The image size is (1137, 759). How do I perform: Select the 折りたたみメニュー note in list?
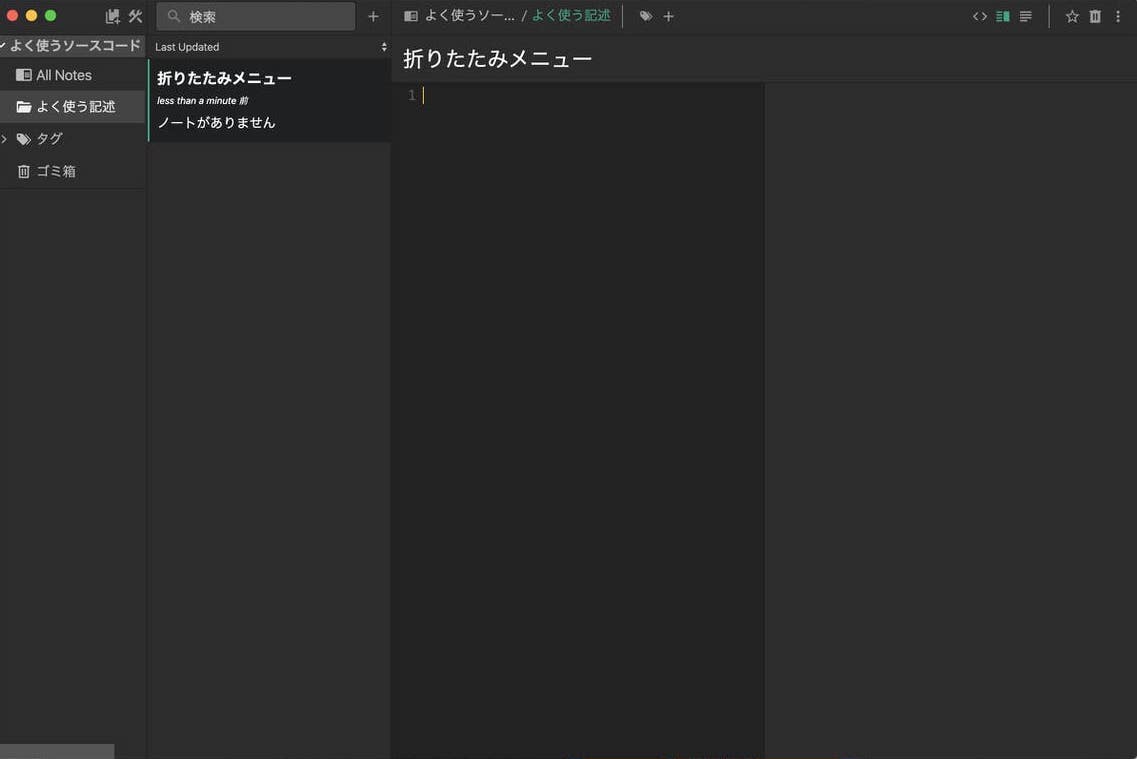tap(270, 100)
